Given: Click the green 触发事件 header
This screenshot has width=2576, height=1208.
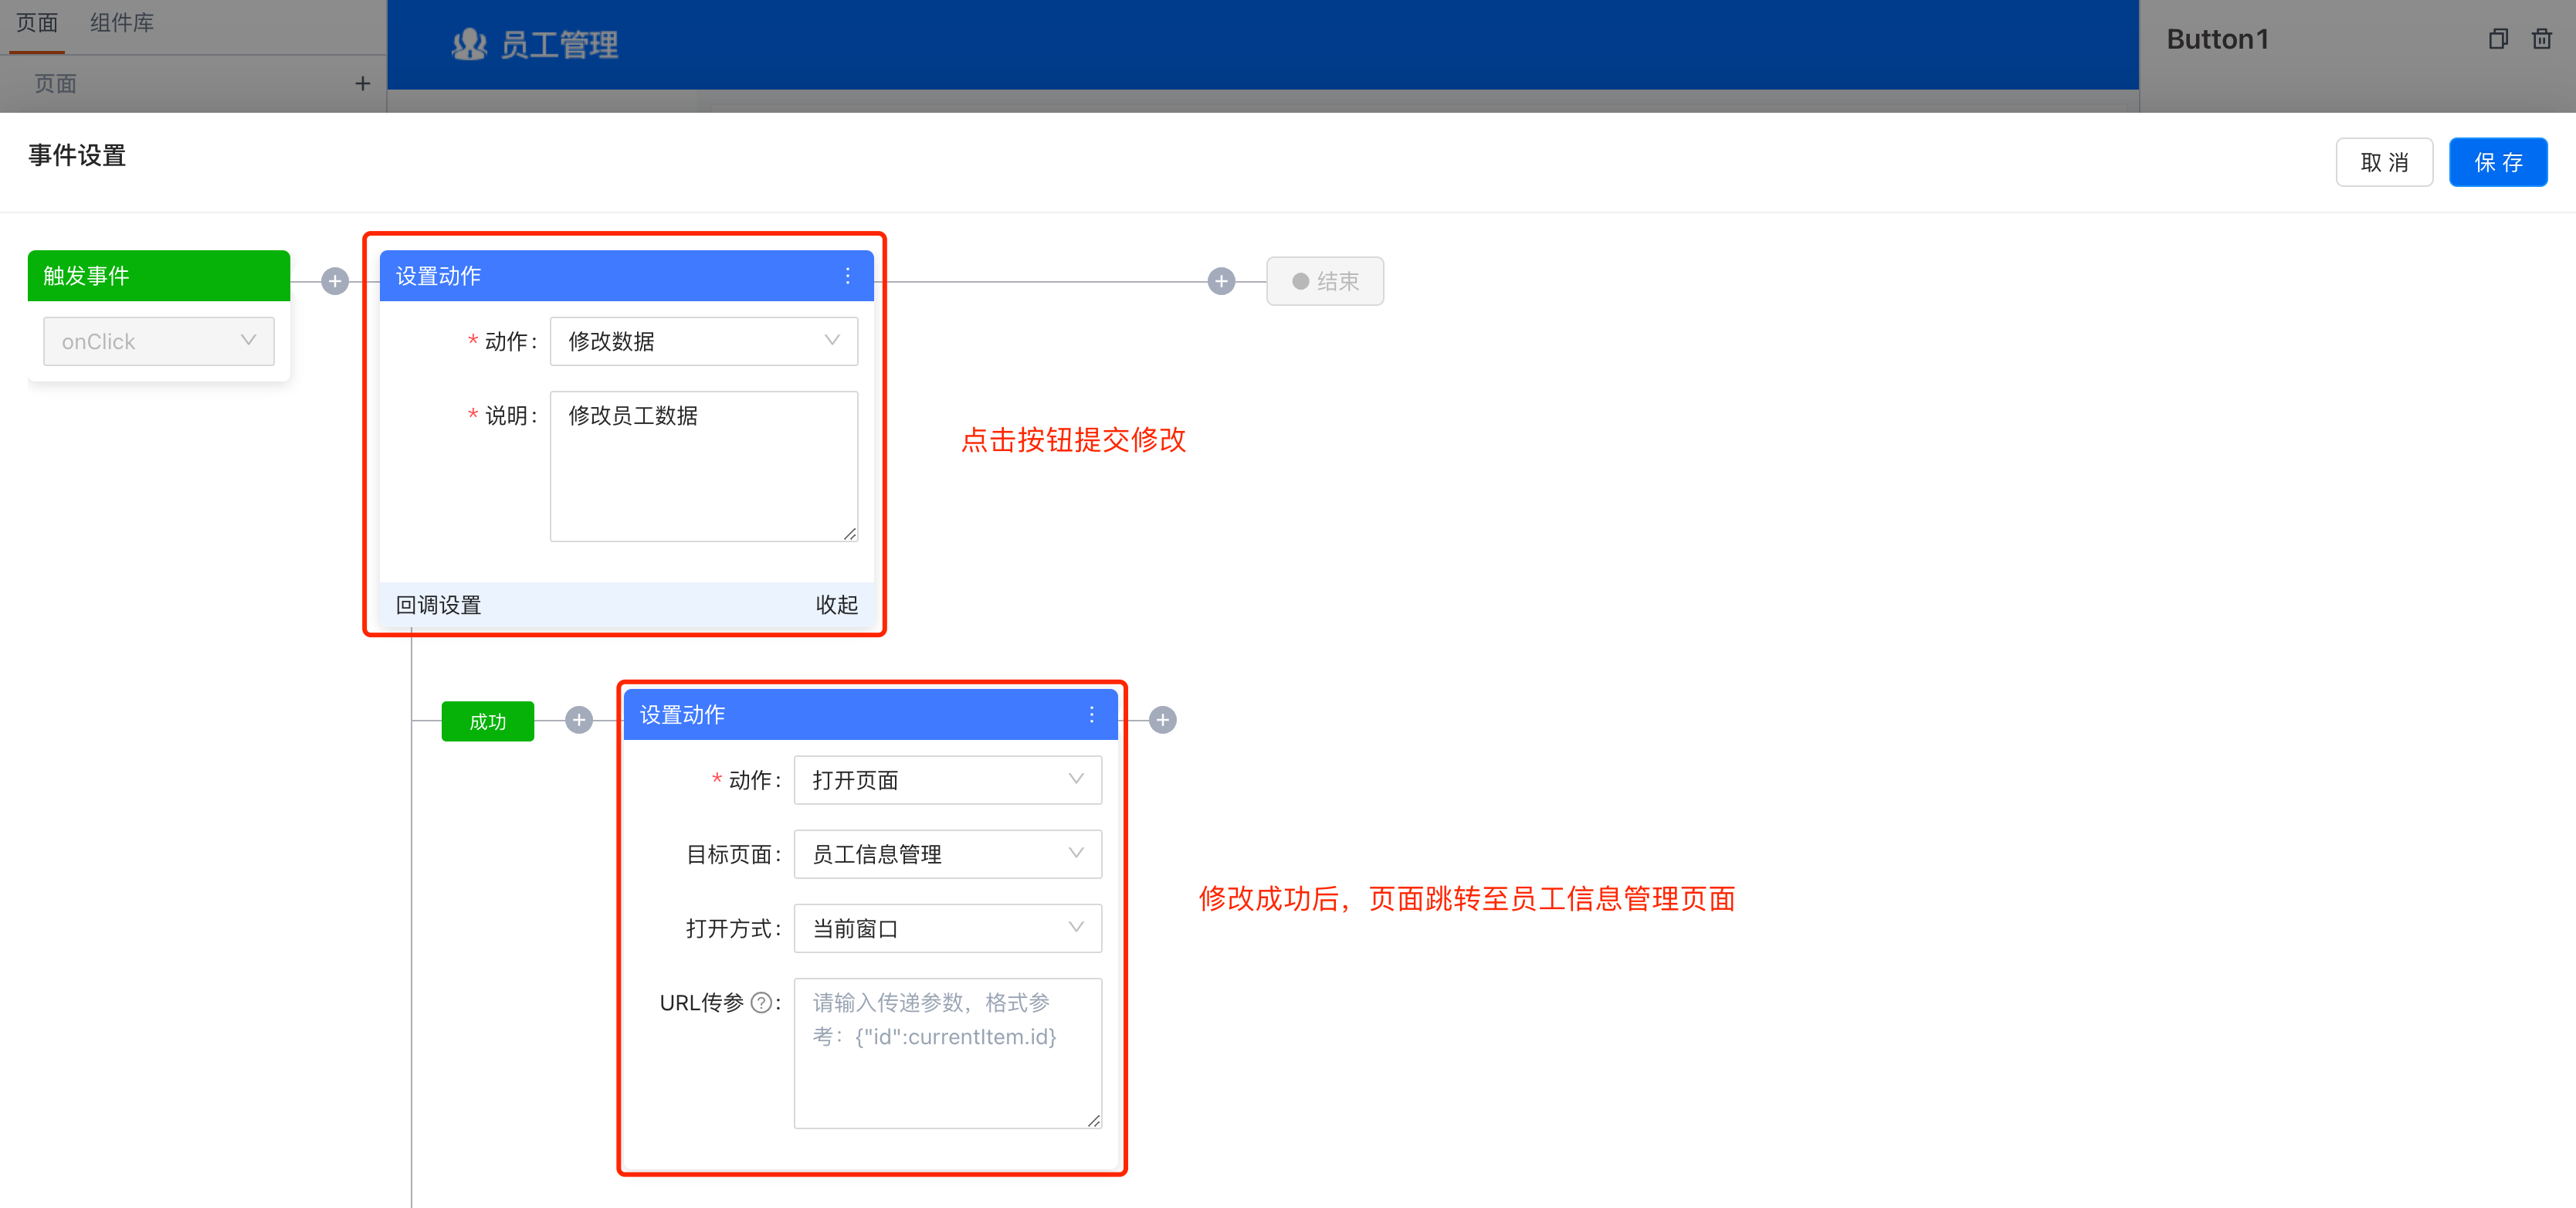Looking at the screenshot, I should click(x=159, y=276).
